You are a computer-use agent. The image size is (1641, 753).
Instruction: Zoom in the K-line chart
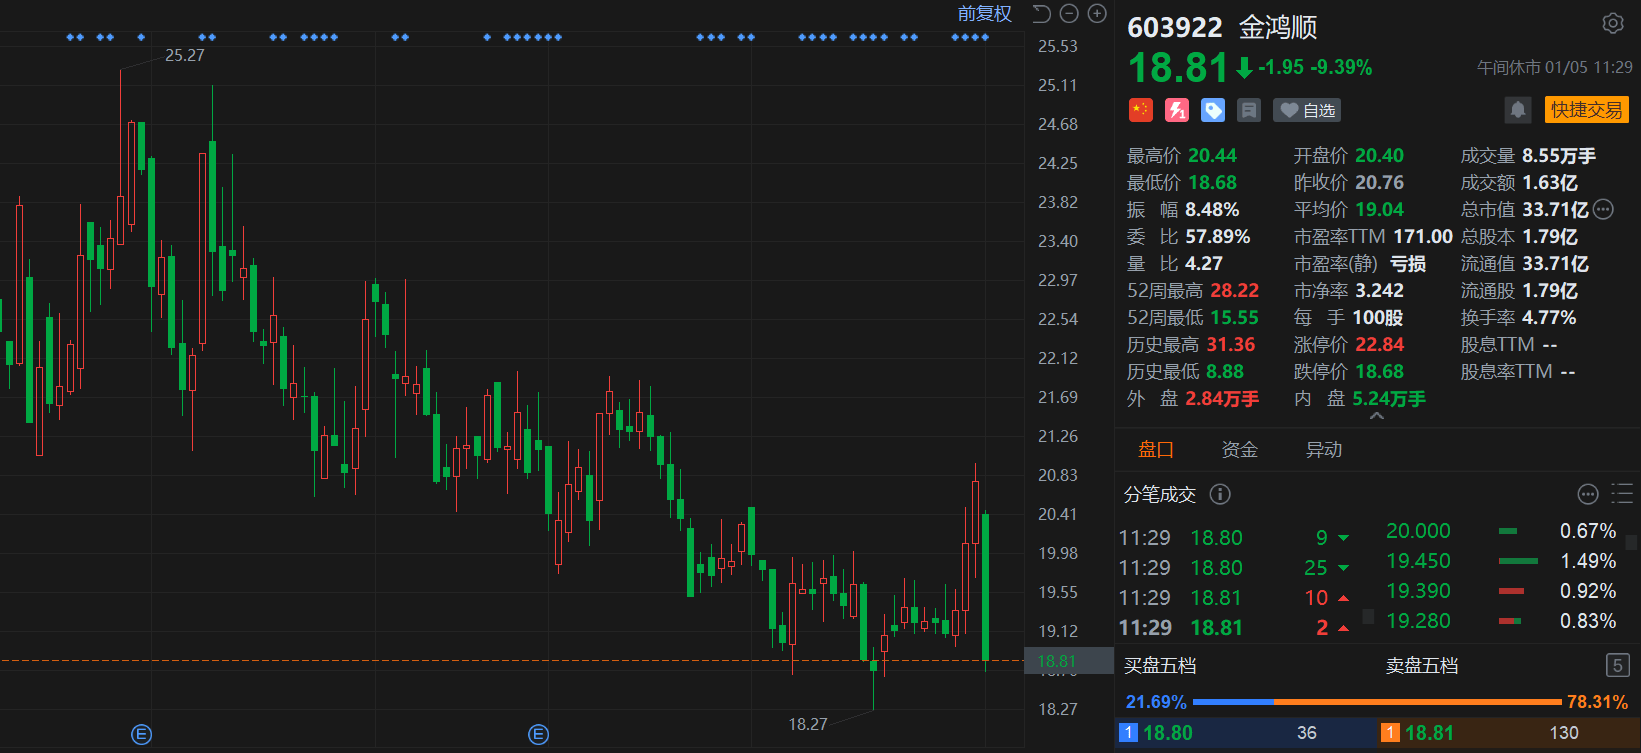1097,13
